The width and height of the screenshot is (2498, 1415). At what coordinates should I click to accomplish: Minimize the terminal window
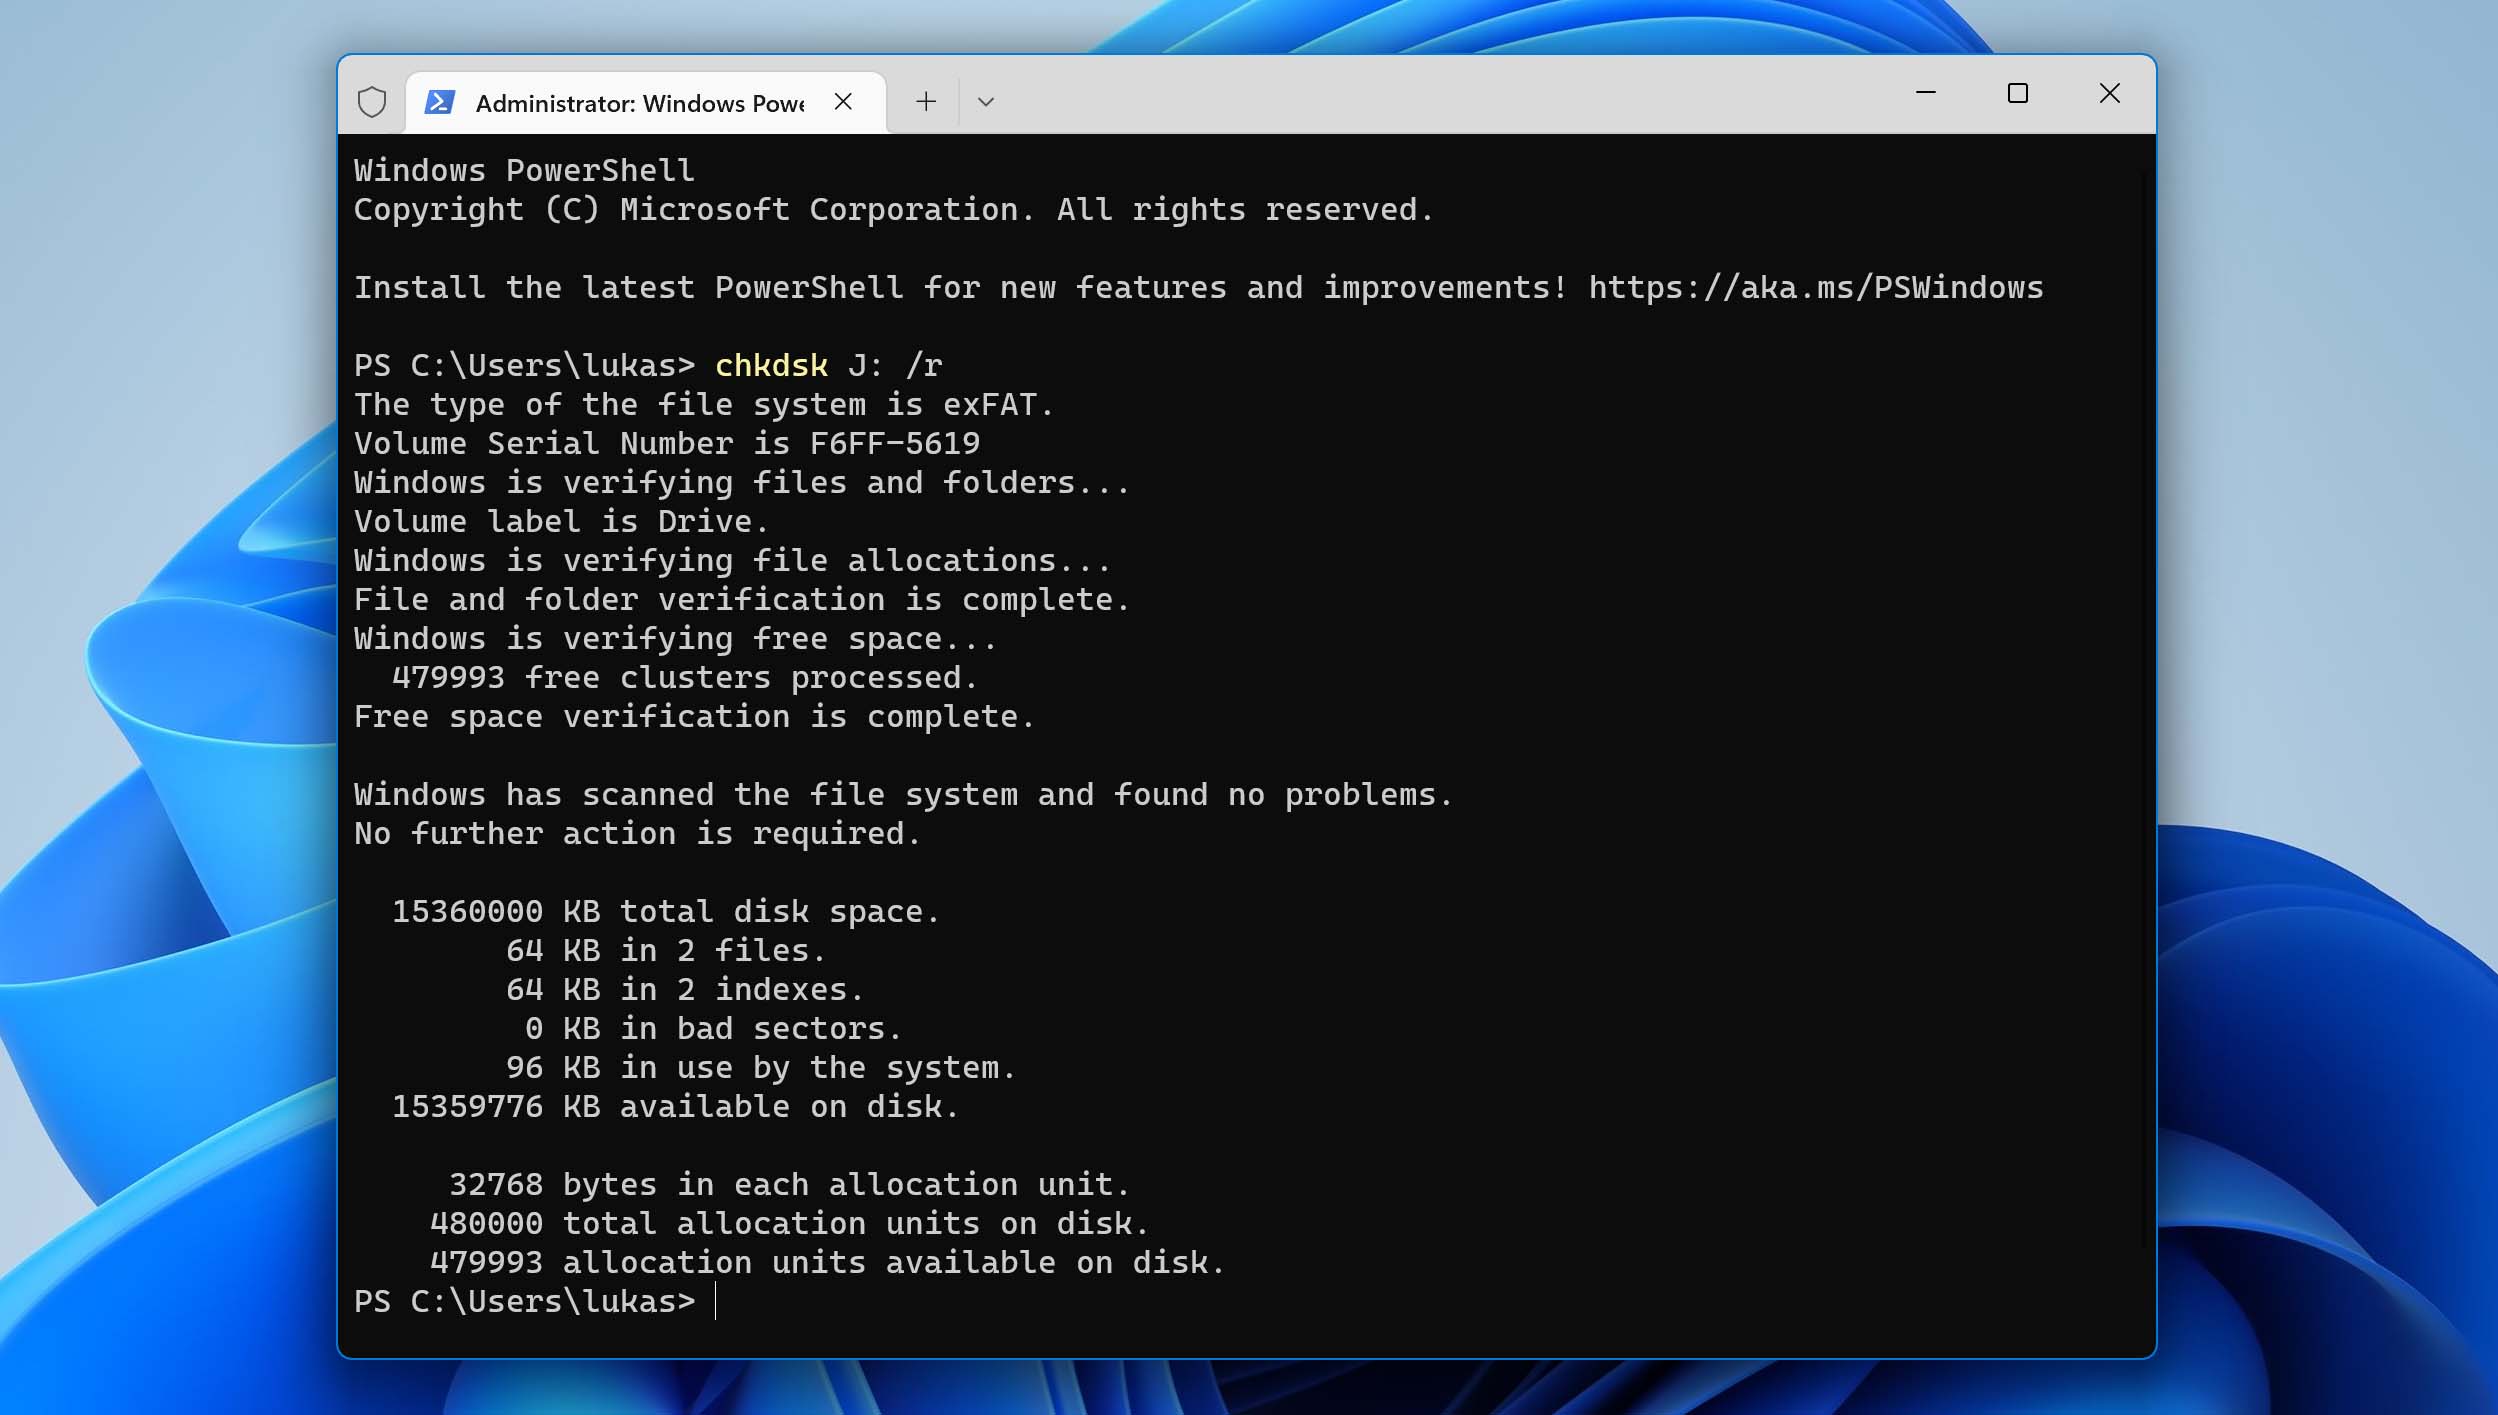[x=1925, y=93]
